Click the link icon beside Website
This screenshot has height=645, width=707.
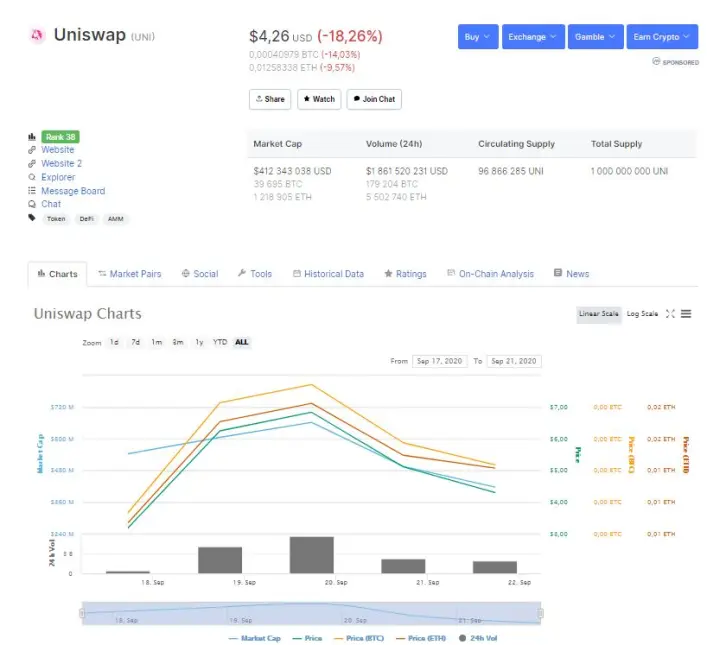(32, 150)
